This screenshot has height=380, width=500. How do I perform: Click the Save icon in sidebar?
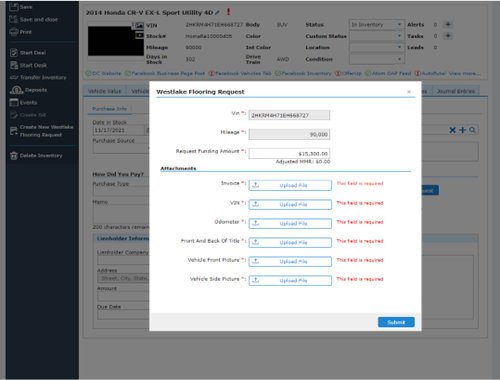(x=14, y=7)
